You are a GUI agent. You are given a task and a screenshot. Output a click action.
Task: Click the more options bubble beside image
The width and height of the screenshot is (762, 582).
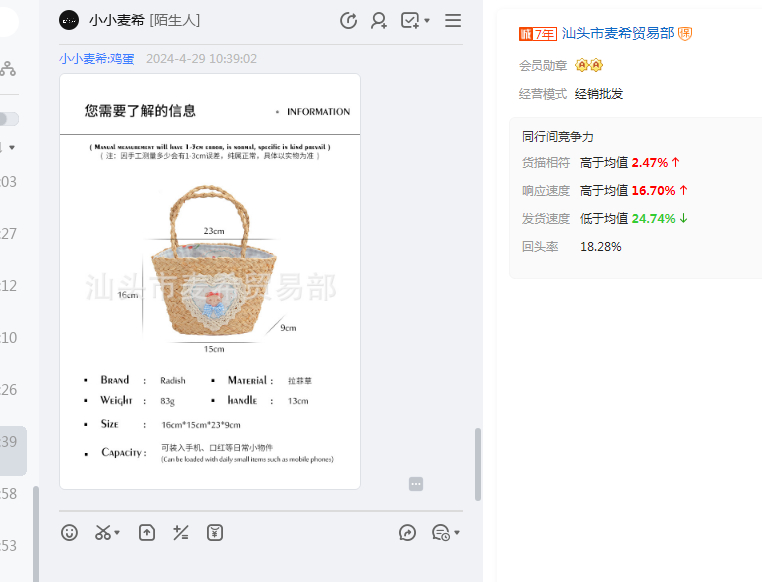coord(416,484)
